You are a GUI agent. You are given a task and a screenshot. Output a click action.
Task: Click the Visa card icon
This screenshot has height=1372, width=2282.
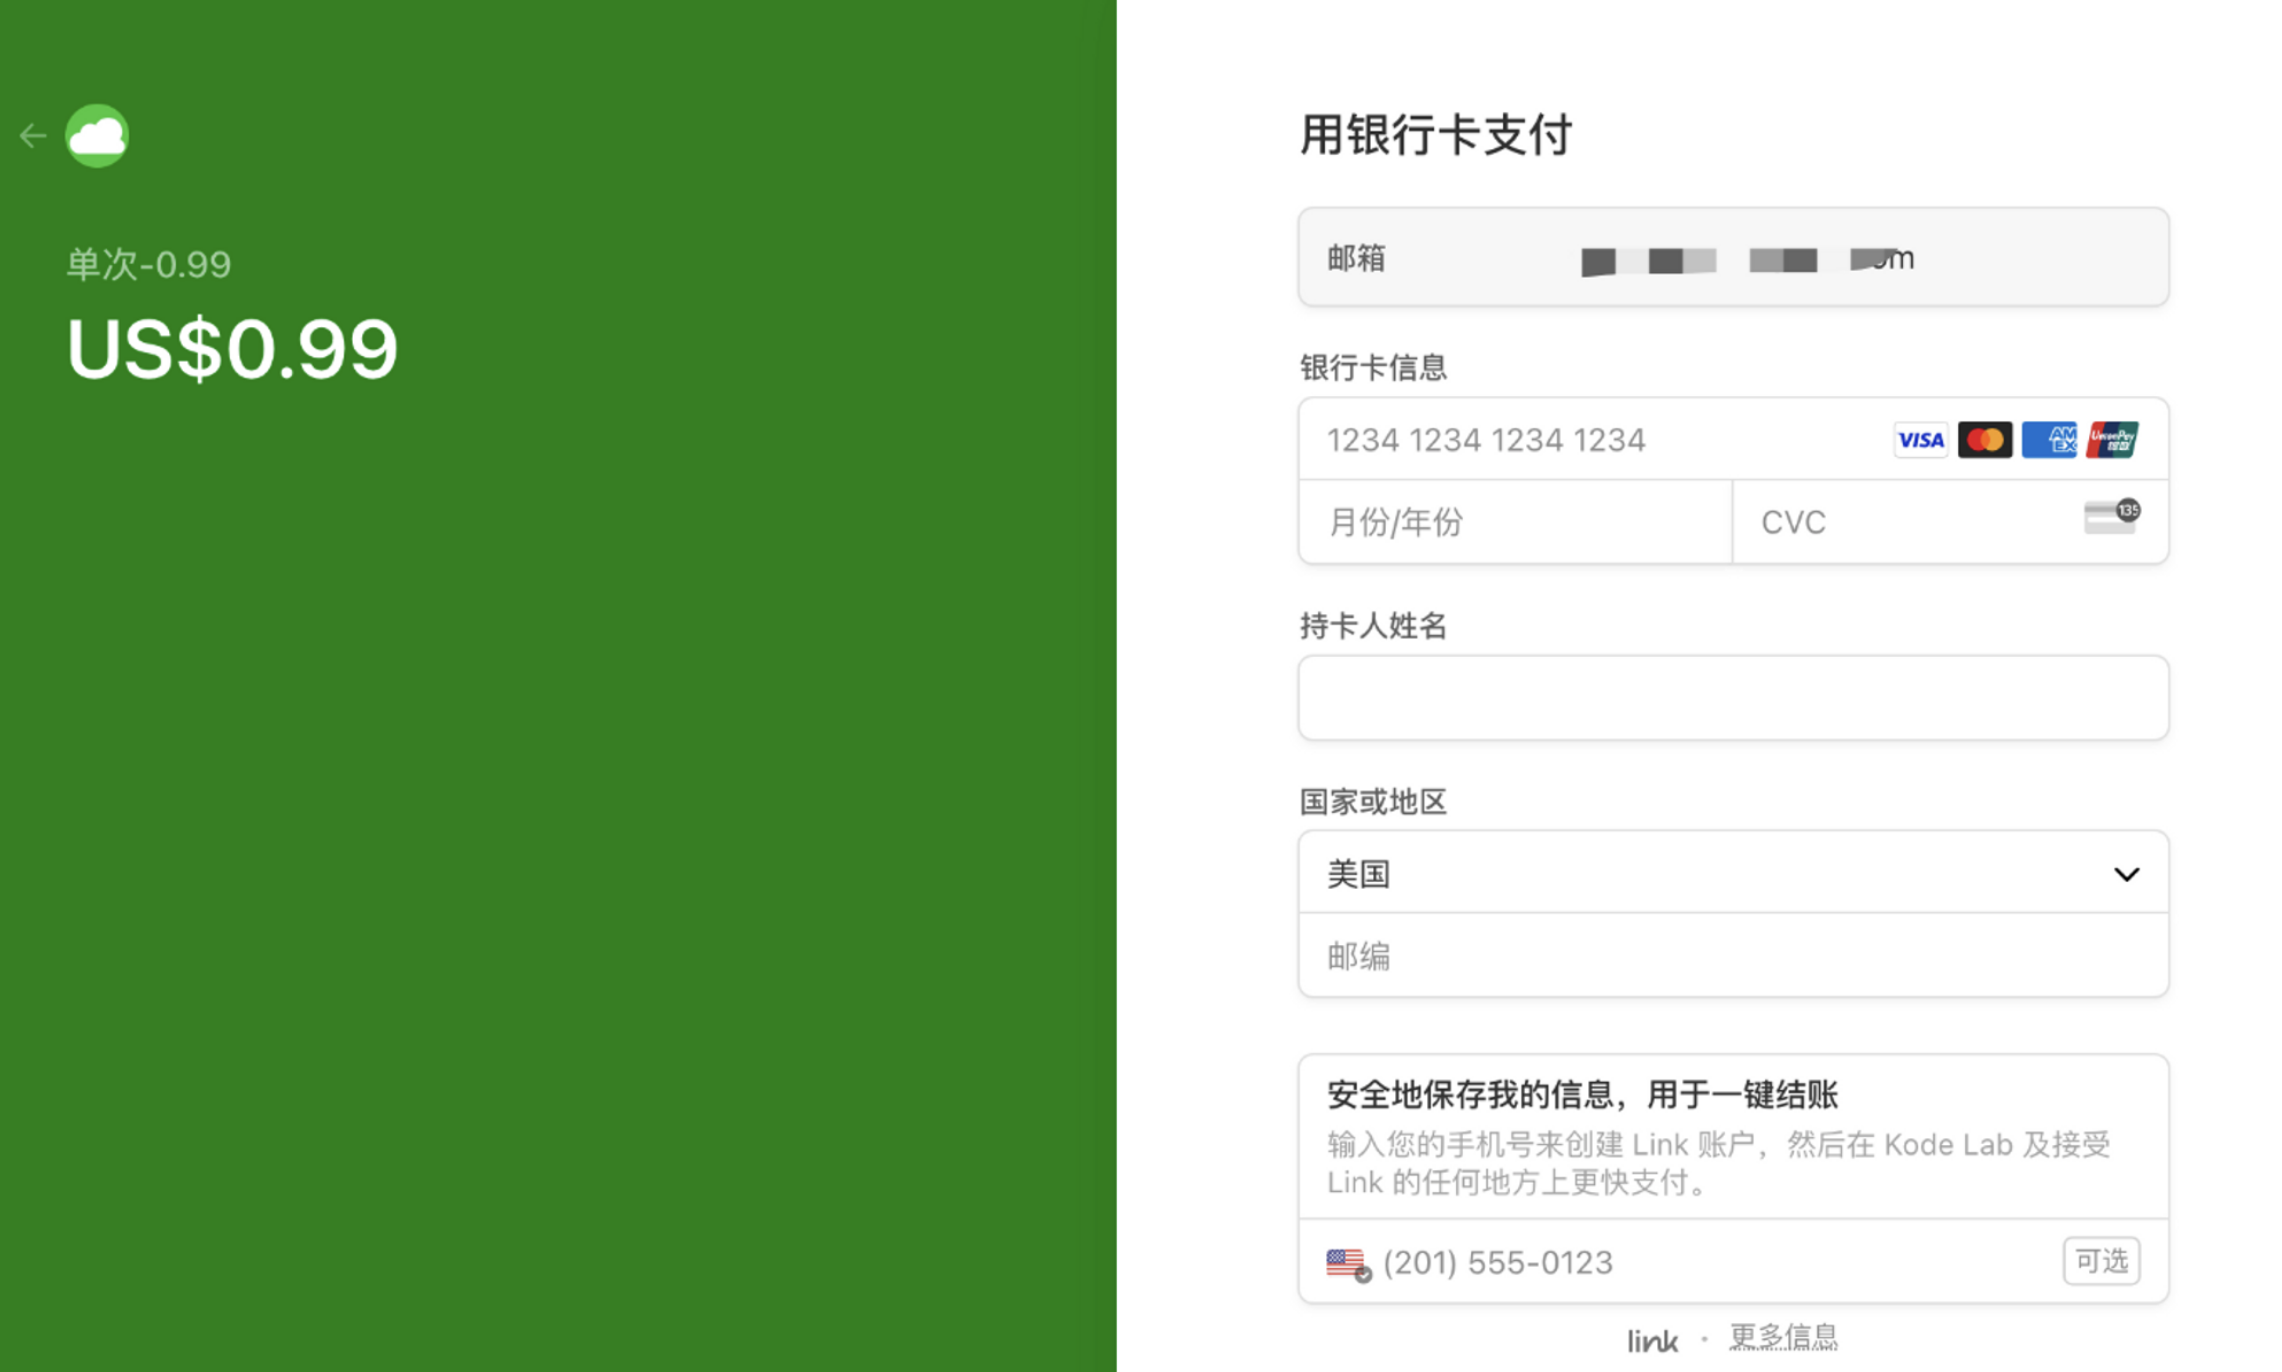(1919, 440)
